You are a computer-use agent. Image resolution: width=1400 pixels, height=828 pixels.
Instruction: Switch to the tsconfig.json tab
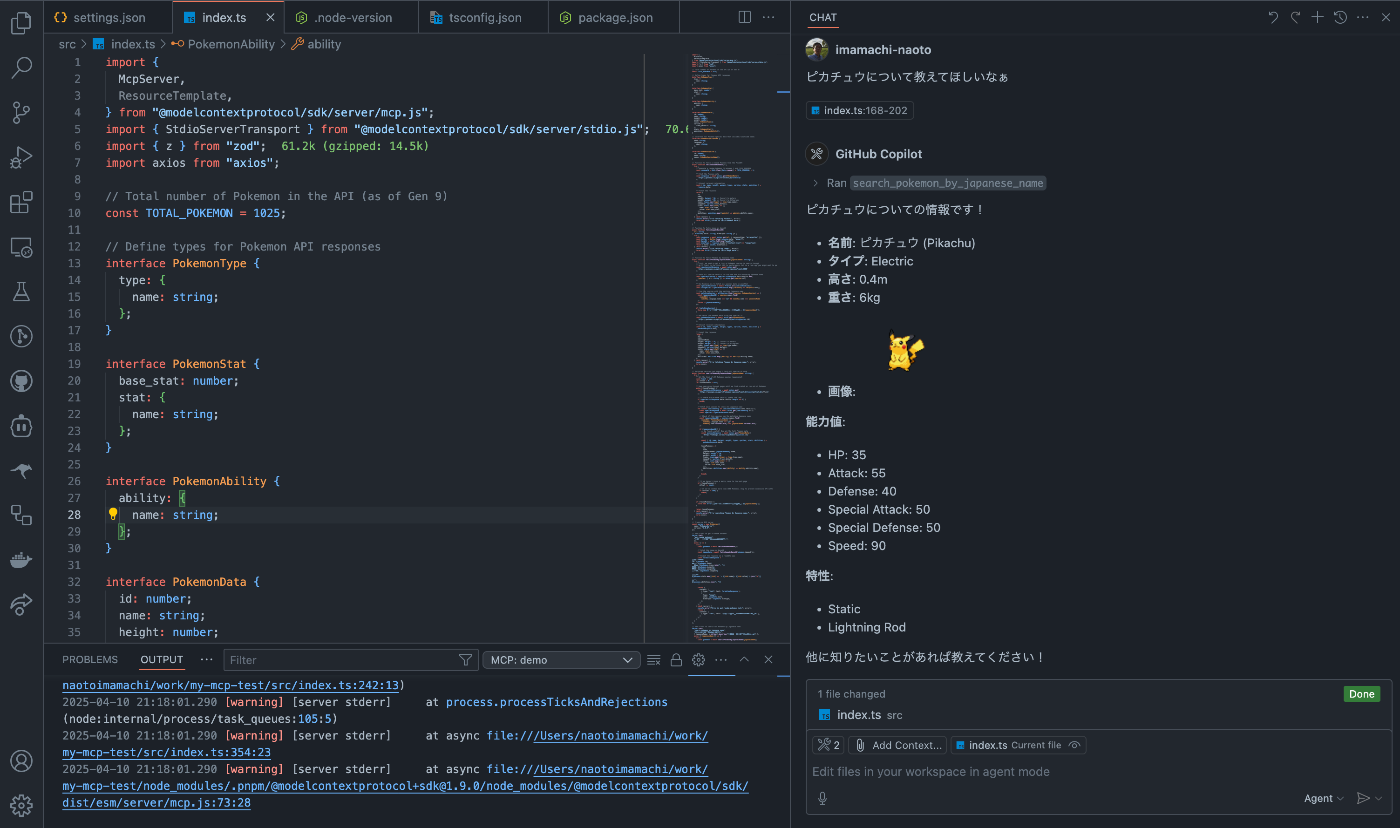(482, 18)
